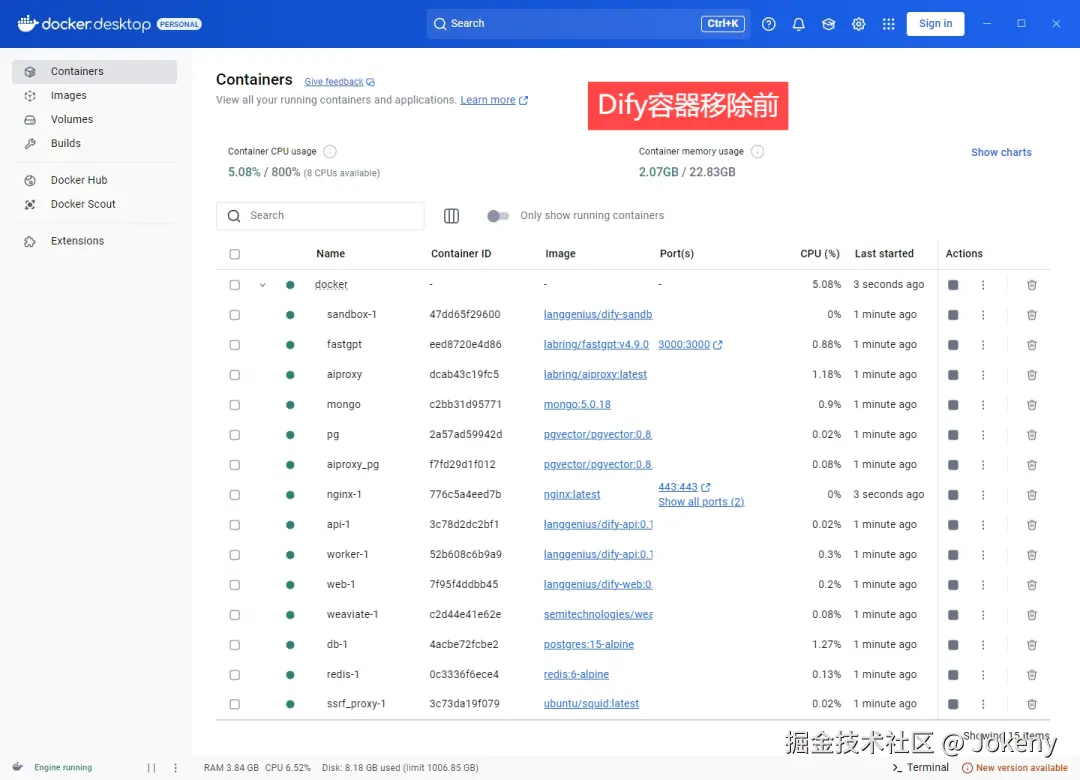Open Extensions in the sidebar
The width and height of the screenshot is (1080, 780).
tap(94, 241)
